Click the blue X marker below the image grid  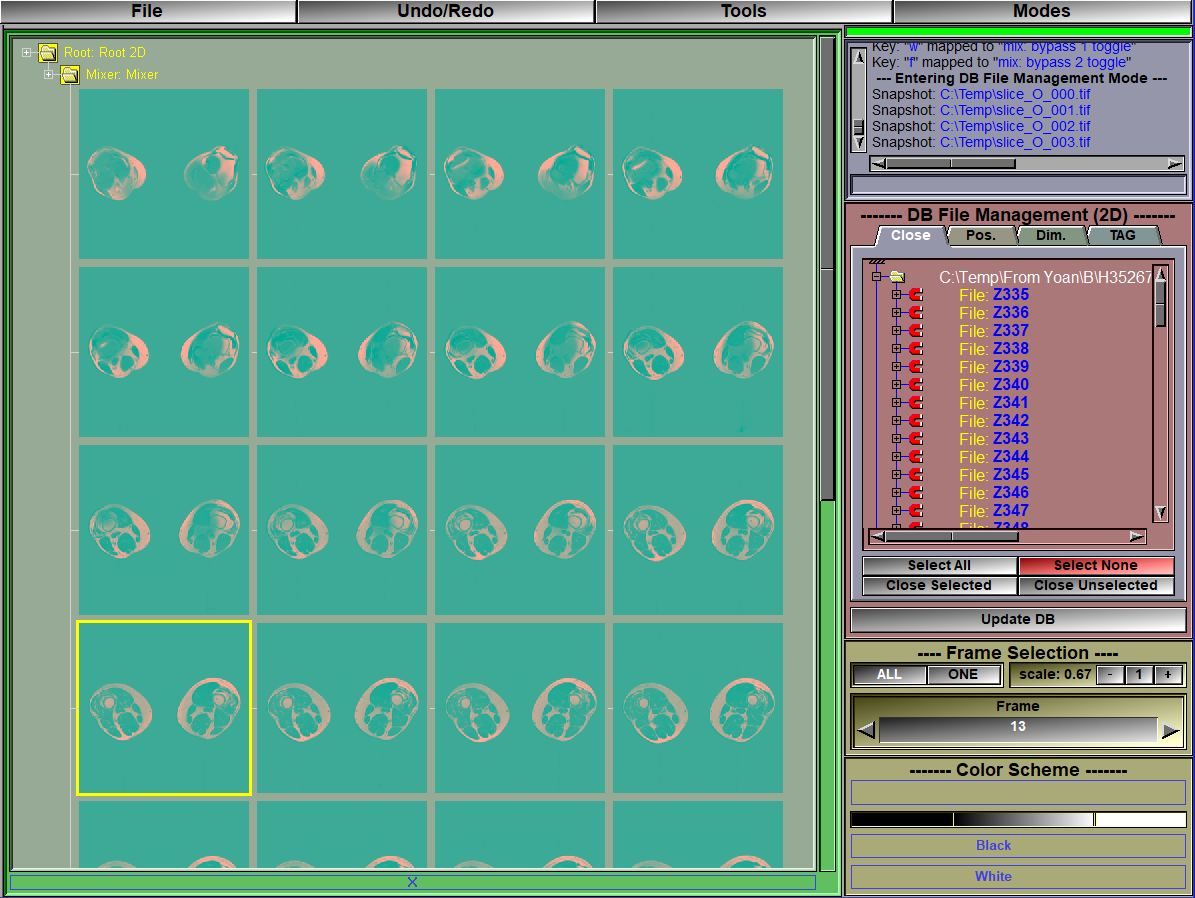coord(412,882)
